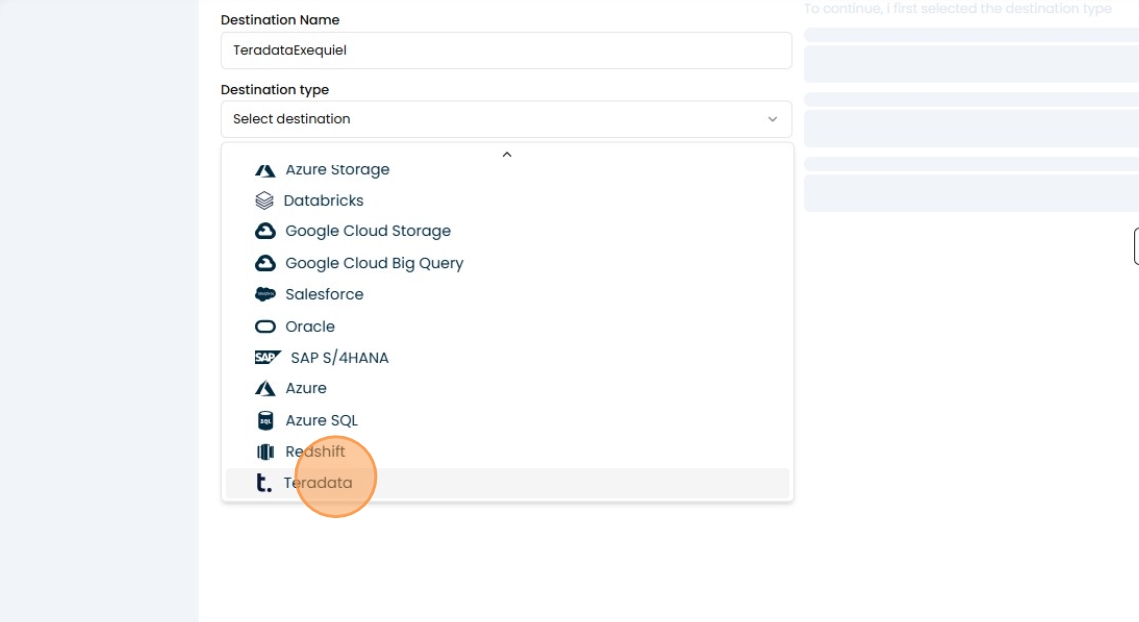Viewport: 1139px width, 622px height.
Task: Pick the Azure option label
Action: (306, 388)
